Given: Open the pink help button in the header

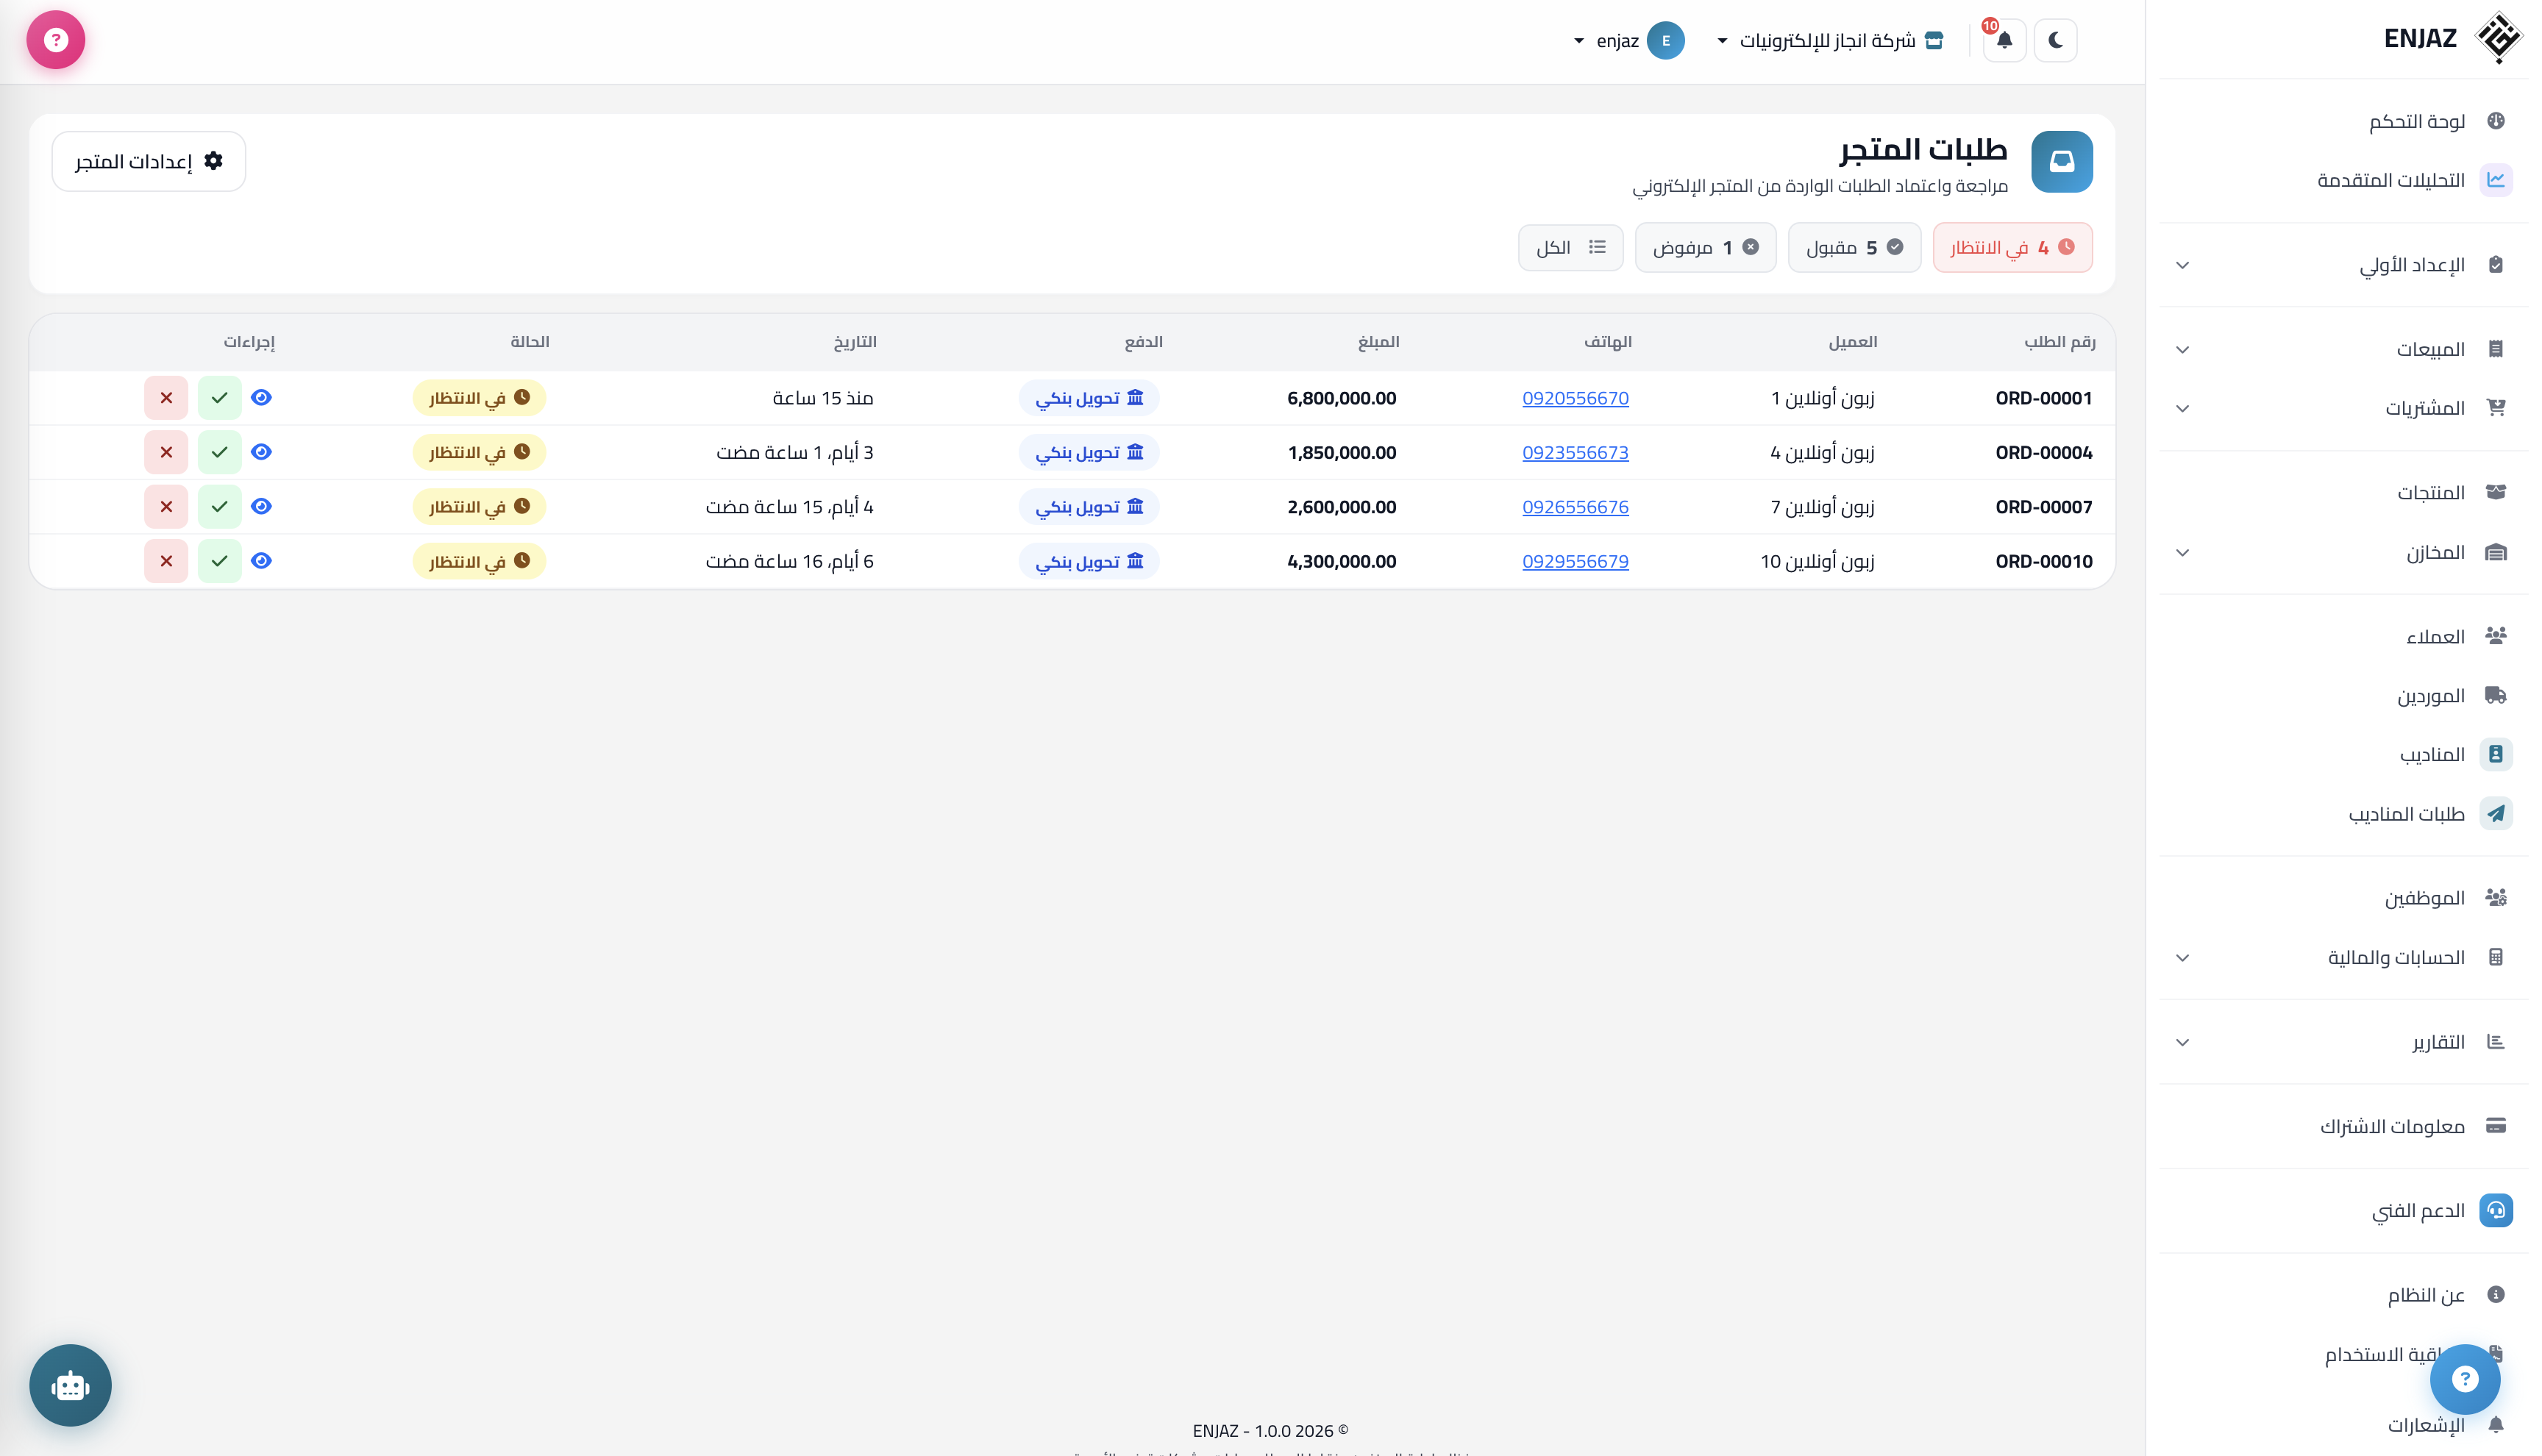Looking at the screenshot, I should (56, 40).
